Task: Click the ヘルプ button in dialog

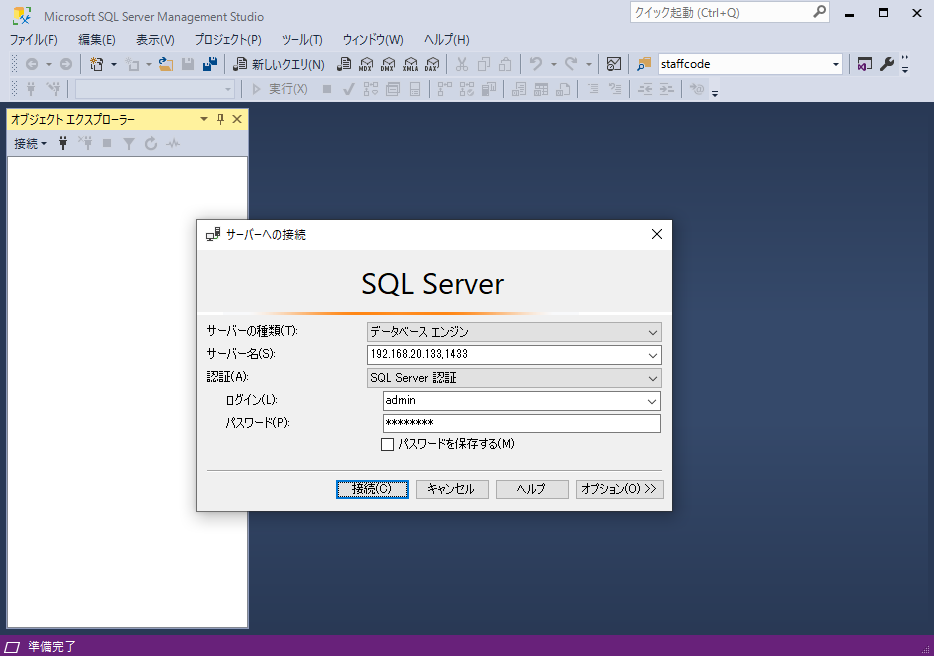Action: coord(532,489)
